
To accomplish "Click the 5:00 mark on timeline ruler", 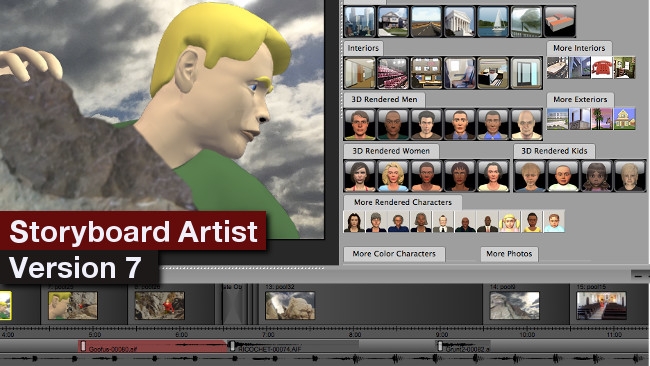I will point(95,334).
